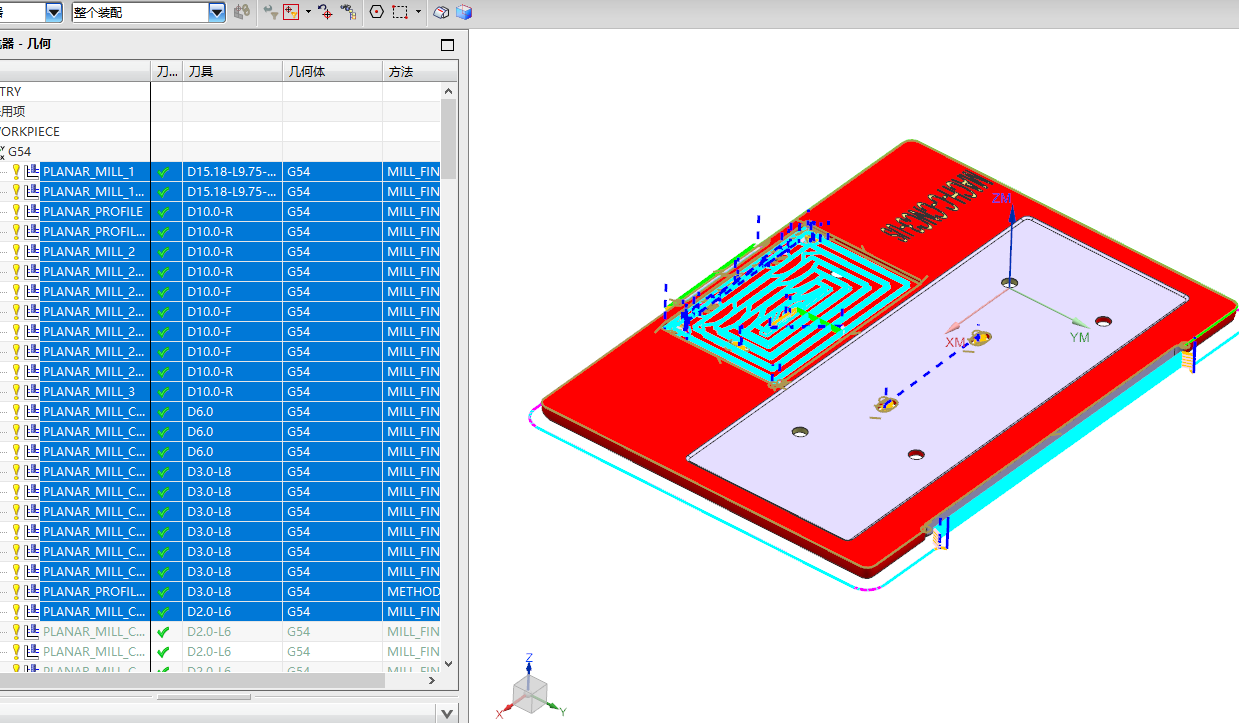
Task: Click the lightbulb icon in PLANAR_PROFILE row
Action: (x=16, y=211)
